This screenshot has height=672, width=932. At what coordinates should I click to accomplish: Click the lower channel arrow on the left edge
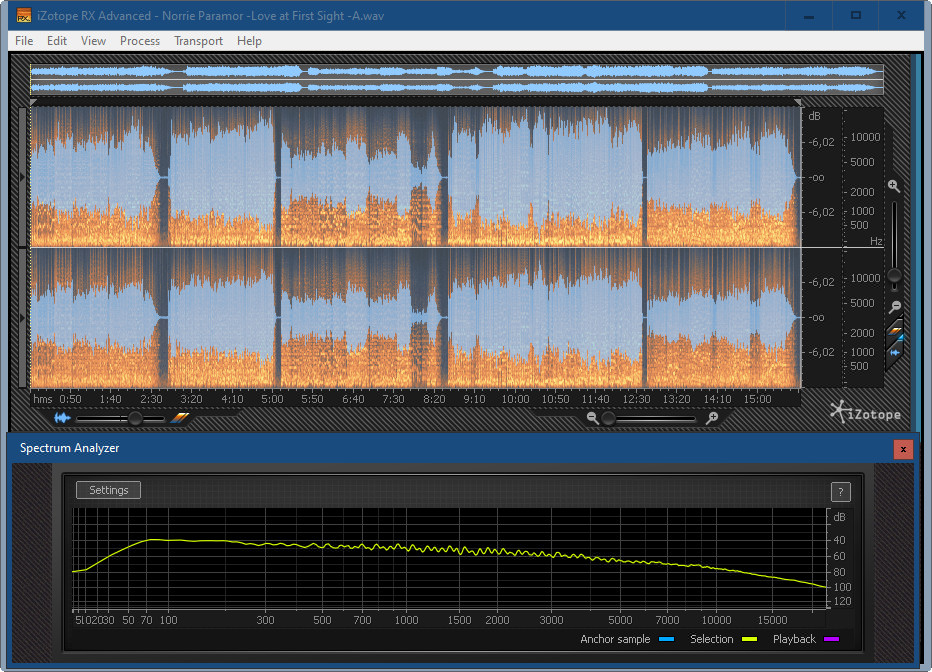pos(23,317)
